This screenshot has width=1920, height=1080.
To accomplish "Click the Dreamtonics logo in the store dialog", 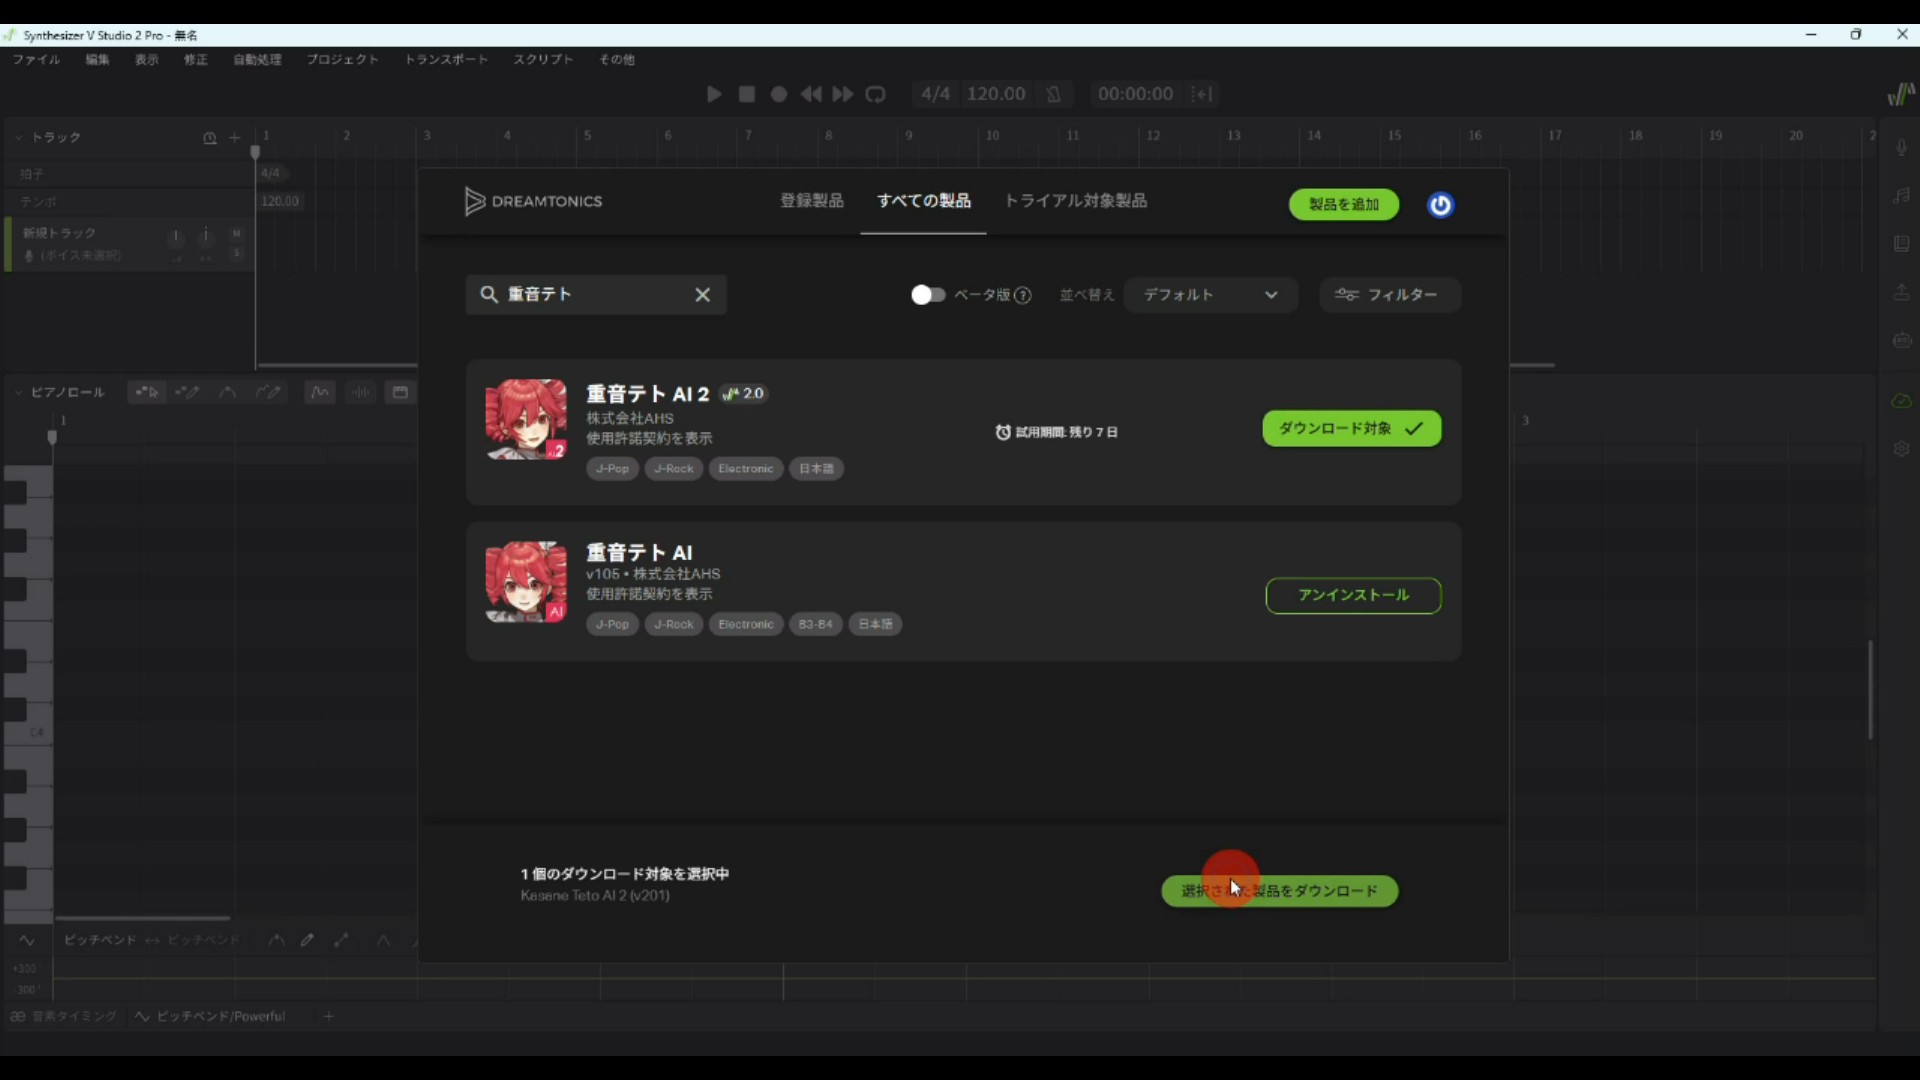I will (x=534, y=201).
